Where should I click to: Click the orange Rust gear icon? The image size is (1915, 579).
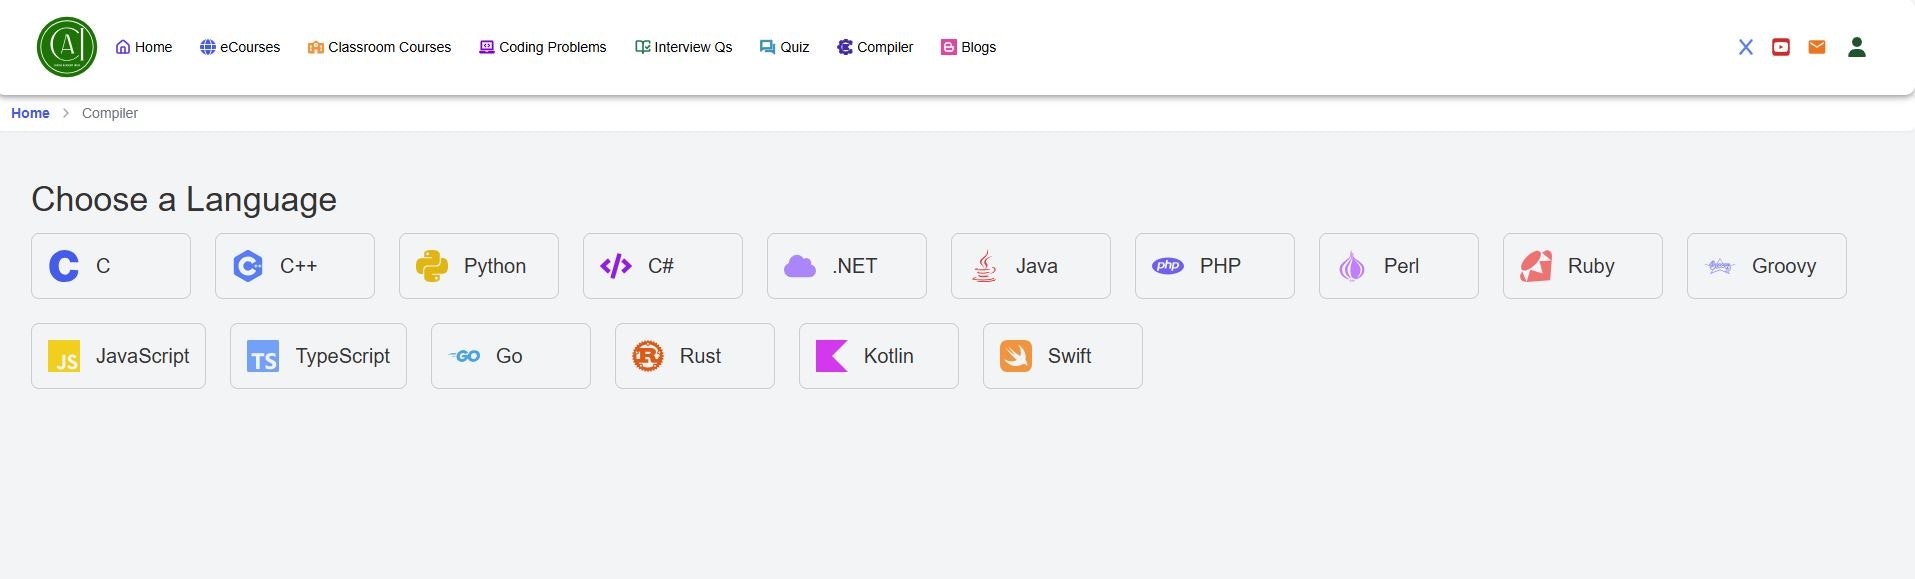click(648, 356)
